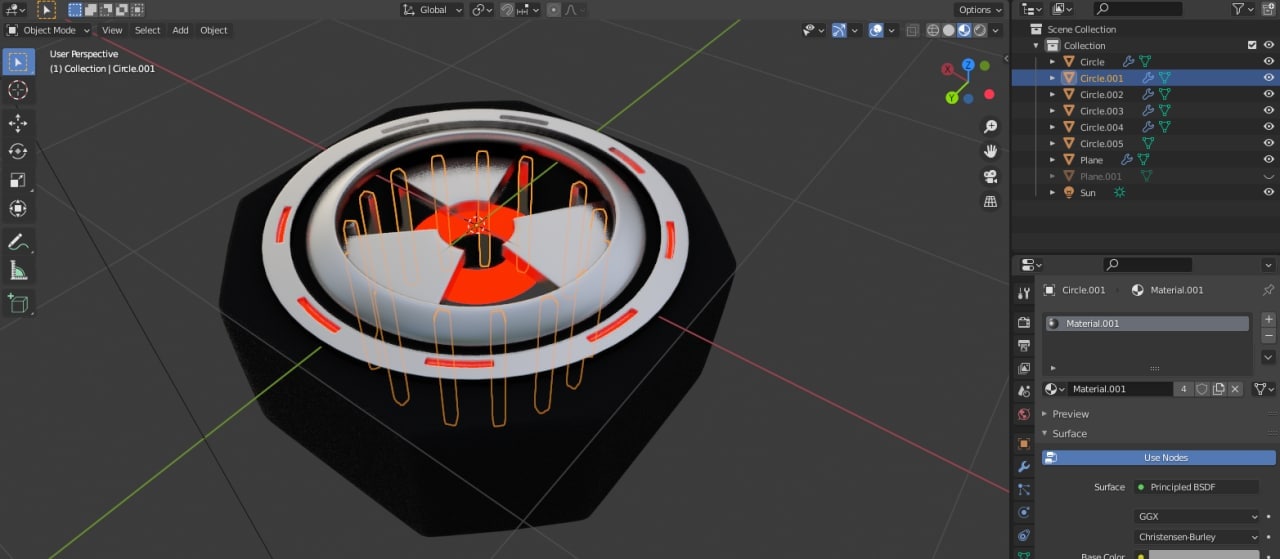This screenshot has height=559, width=1280.
Task: Open the Tool properties tab
Action: coord(1023,293)
